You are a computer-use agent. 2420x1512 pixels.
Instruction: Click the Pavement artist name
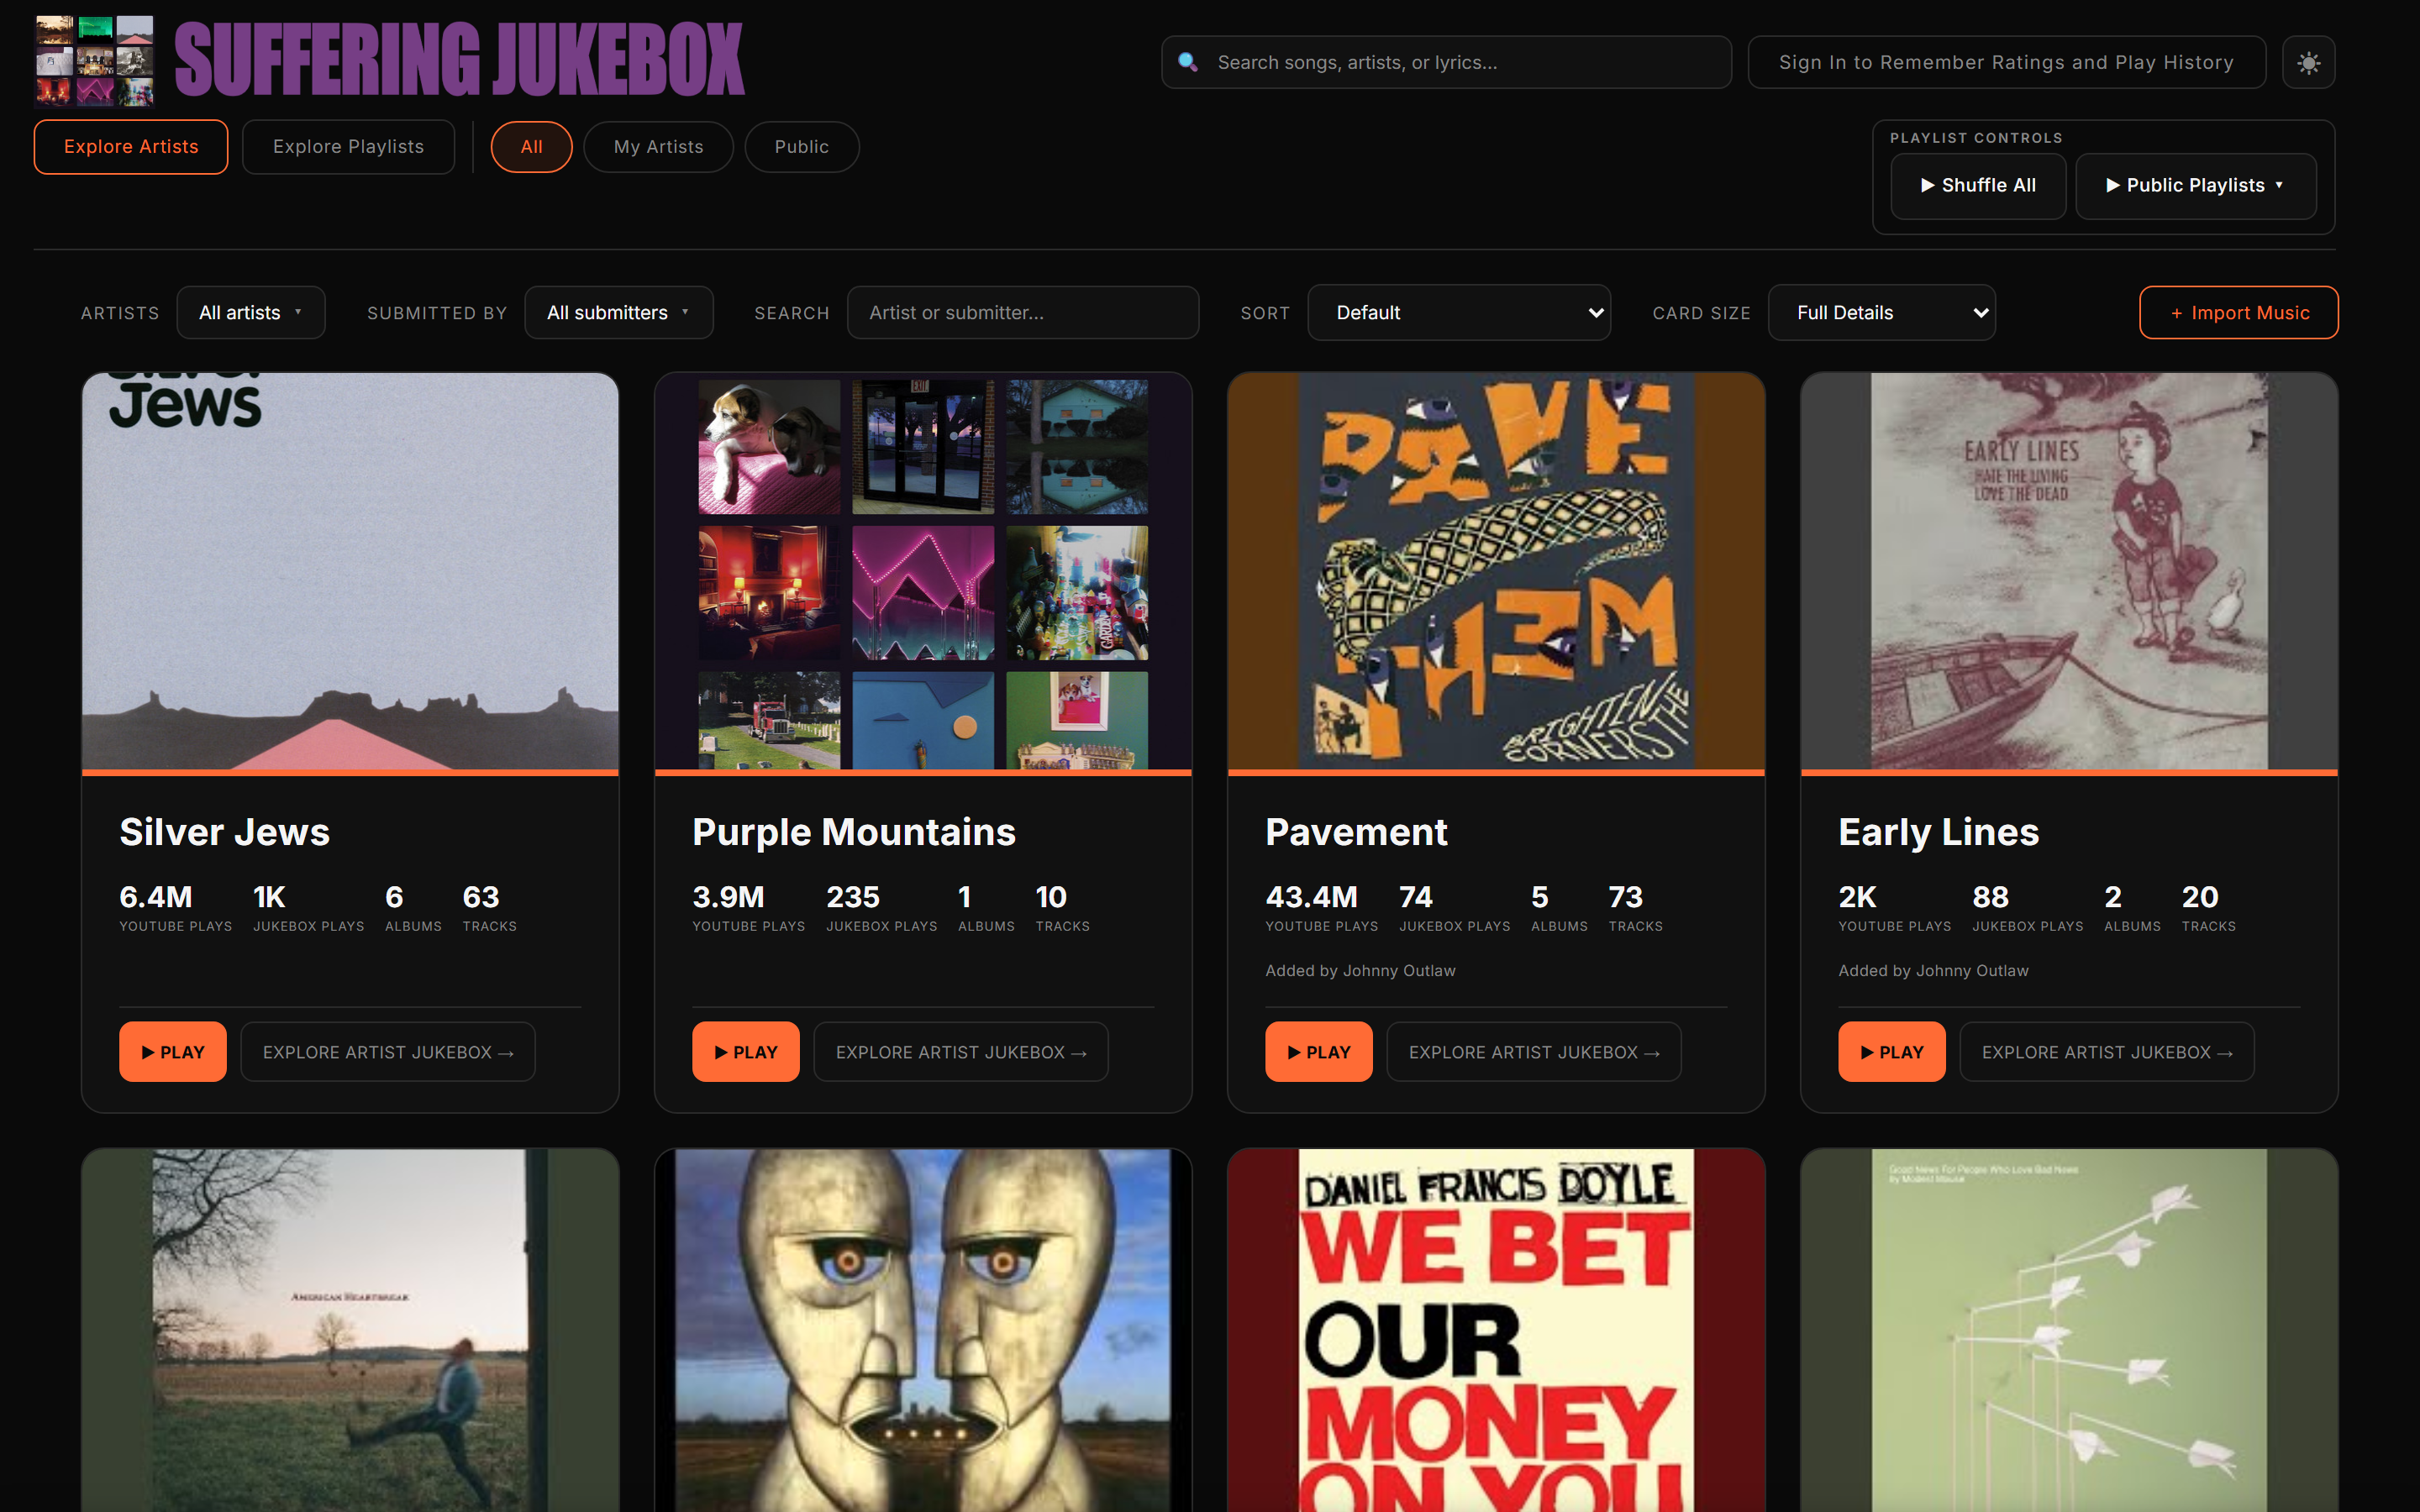(1356, 832)
